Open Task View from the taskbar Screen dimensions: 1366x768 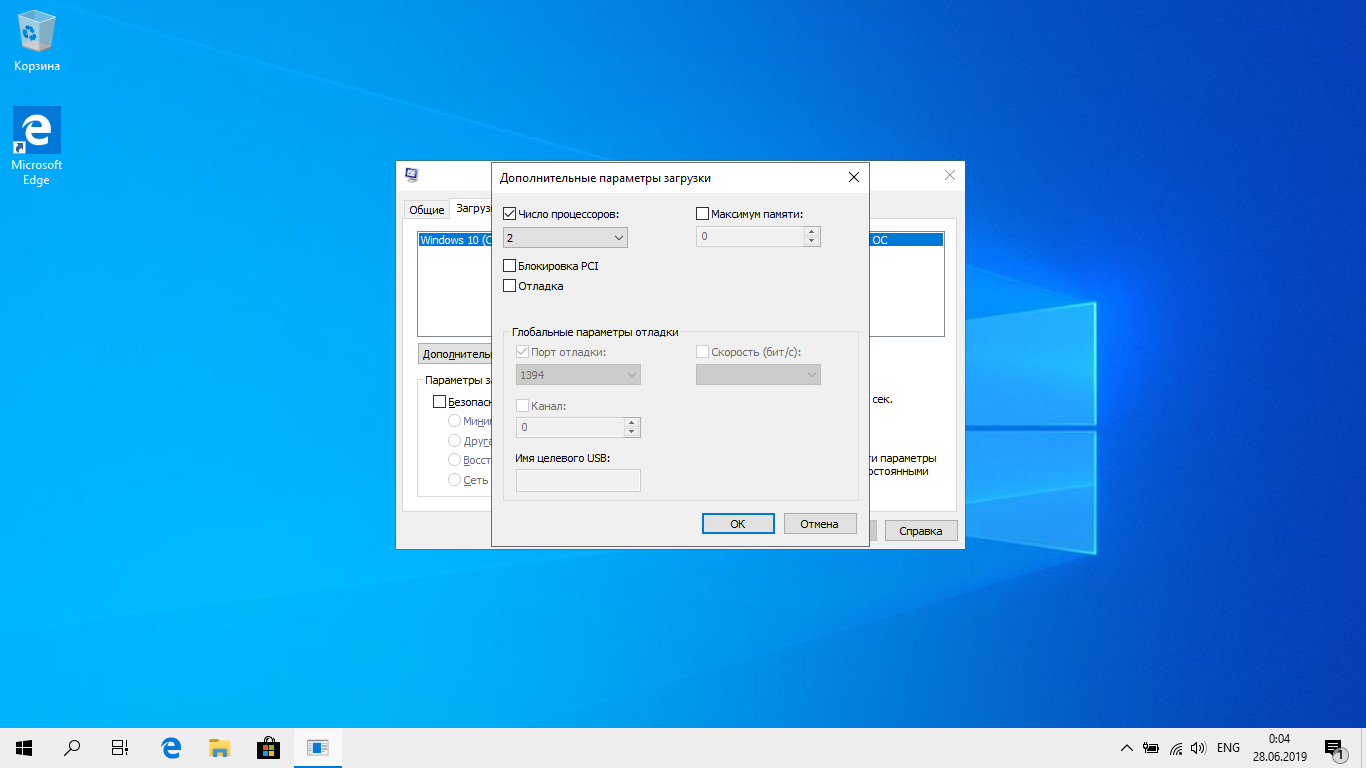(120, 747)
